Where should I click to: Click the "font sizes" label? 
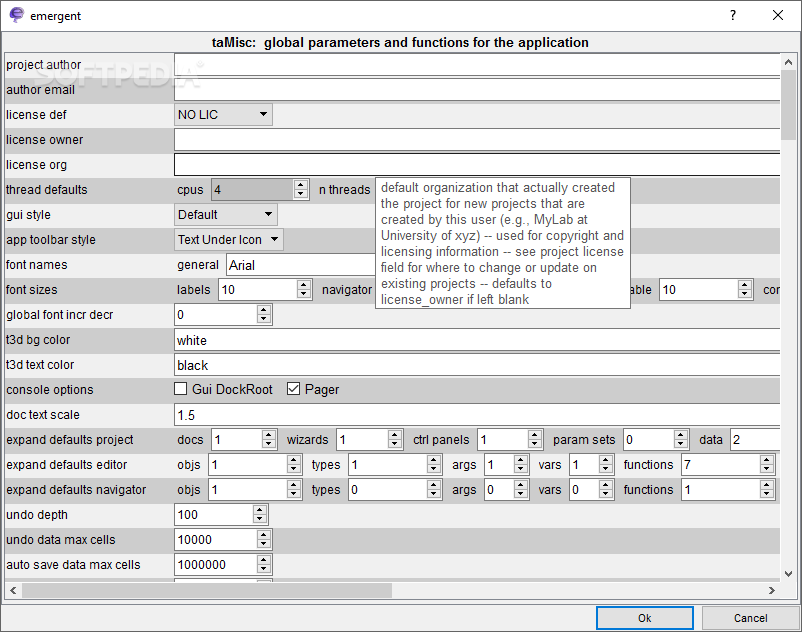click(x=31, y=290)
